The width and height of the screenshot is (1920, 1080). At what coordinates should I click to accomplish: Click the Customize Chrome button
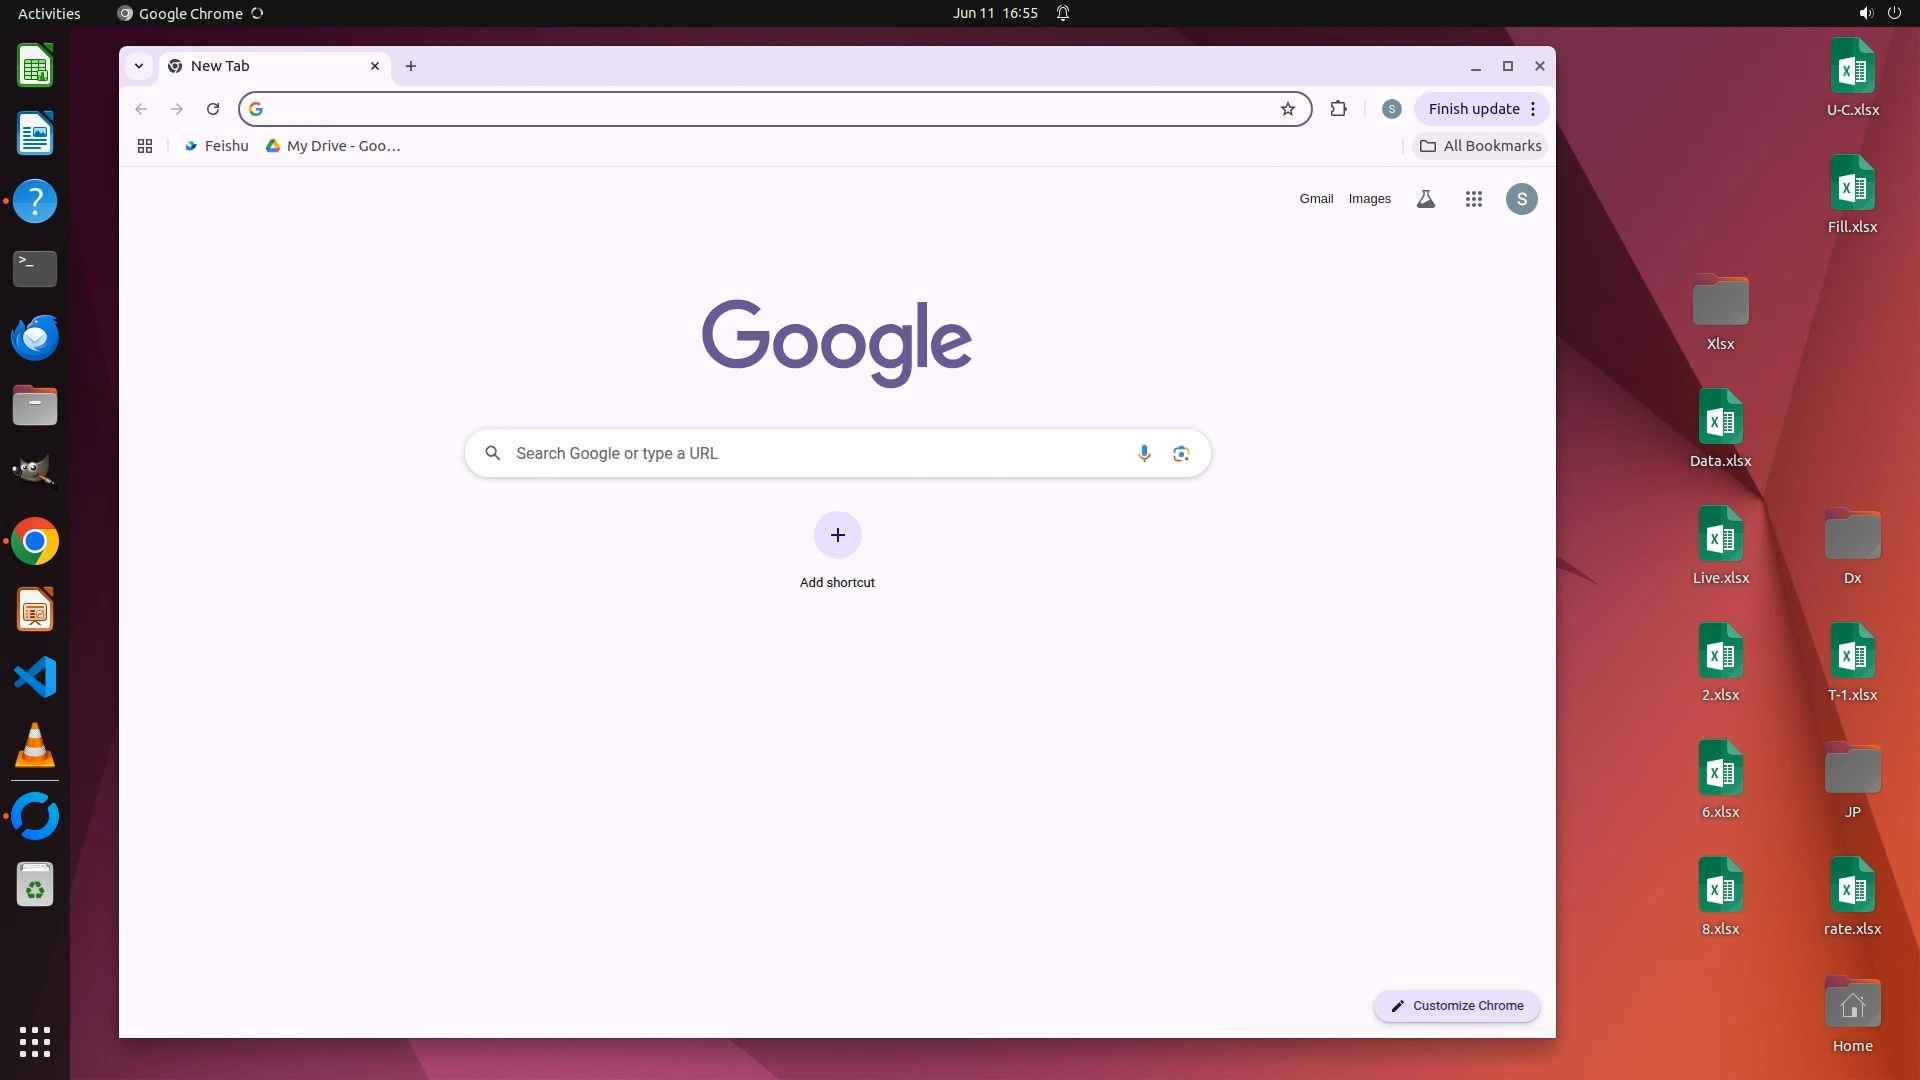point(1457,1006)
